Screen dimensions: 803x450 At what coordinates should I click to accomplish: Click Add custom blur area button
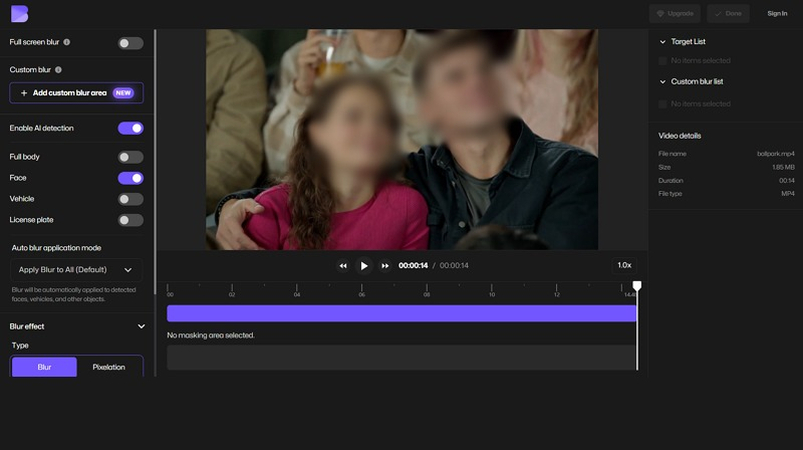point(76,93)
